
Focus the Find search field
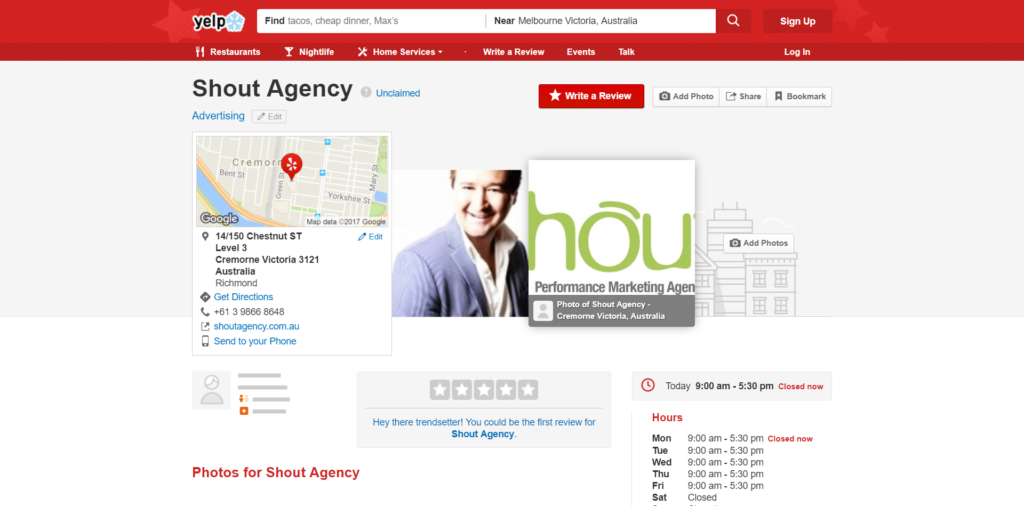[372, 21]
